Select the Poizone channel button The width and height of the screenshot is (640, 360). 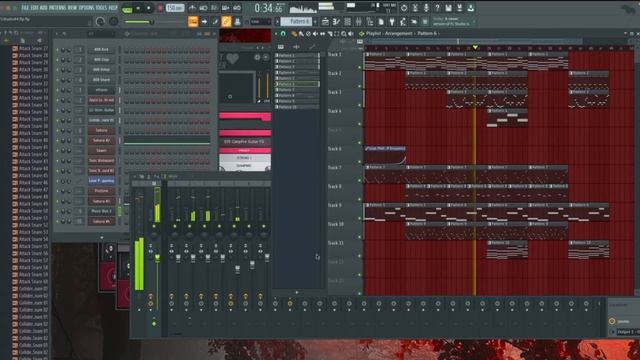click(101, 191)
